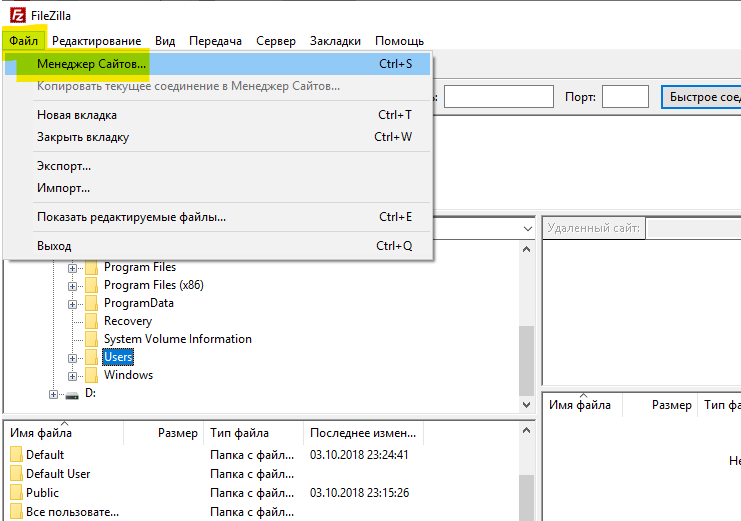The width and height of the screenshot is (741, 521).
Task: Expand the Windows tree node
Action: pyautogui.click(x=72, y=376)
